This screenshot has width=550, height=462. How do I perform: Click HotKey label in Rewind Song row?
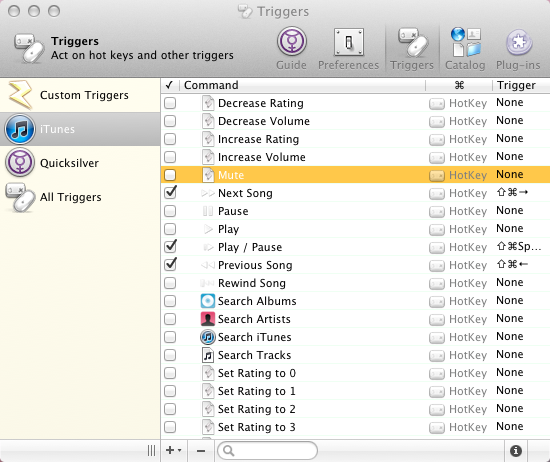click(x=468, y=283)
